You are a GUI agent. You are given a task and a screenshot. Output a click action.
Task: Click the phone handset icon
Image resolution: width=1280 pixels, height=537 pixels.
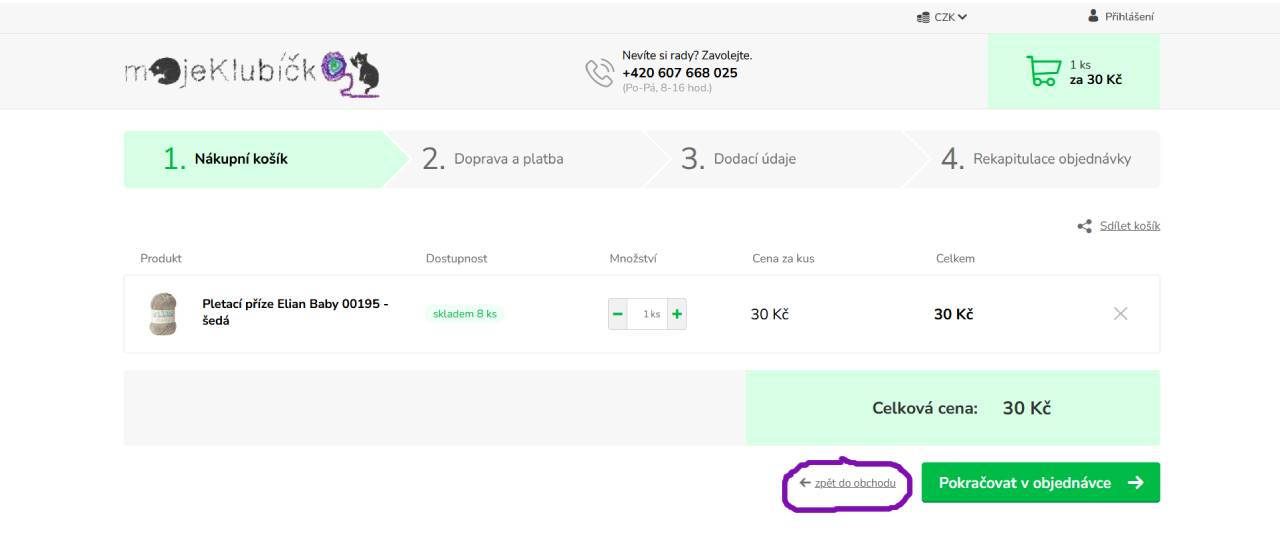(x=600, y=72)
